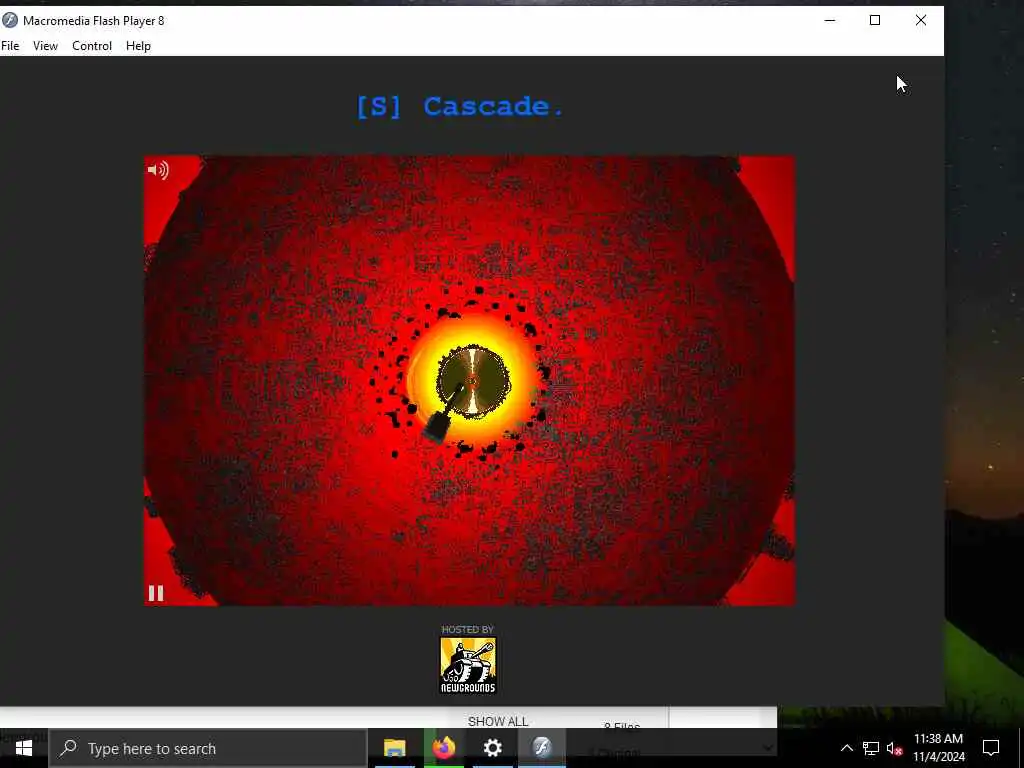Minimize the Flash Player window
Screen dimensions: 1024x768
point(830,20)
